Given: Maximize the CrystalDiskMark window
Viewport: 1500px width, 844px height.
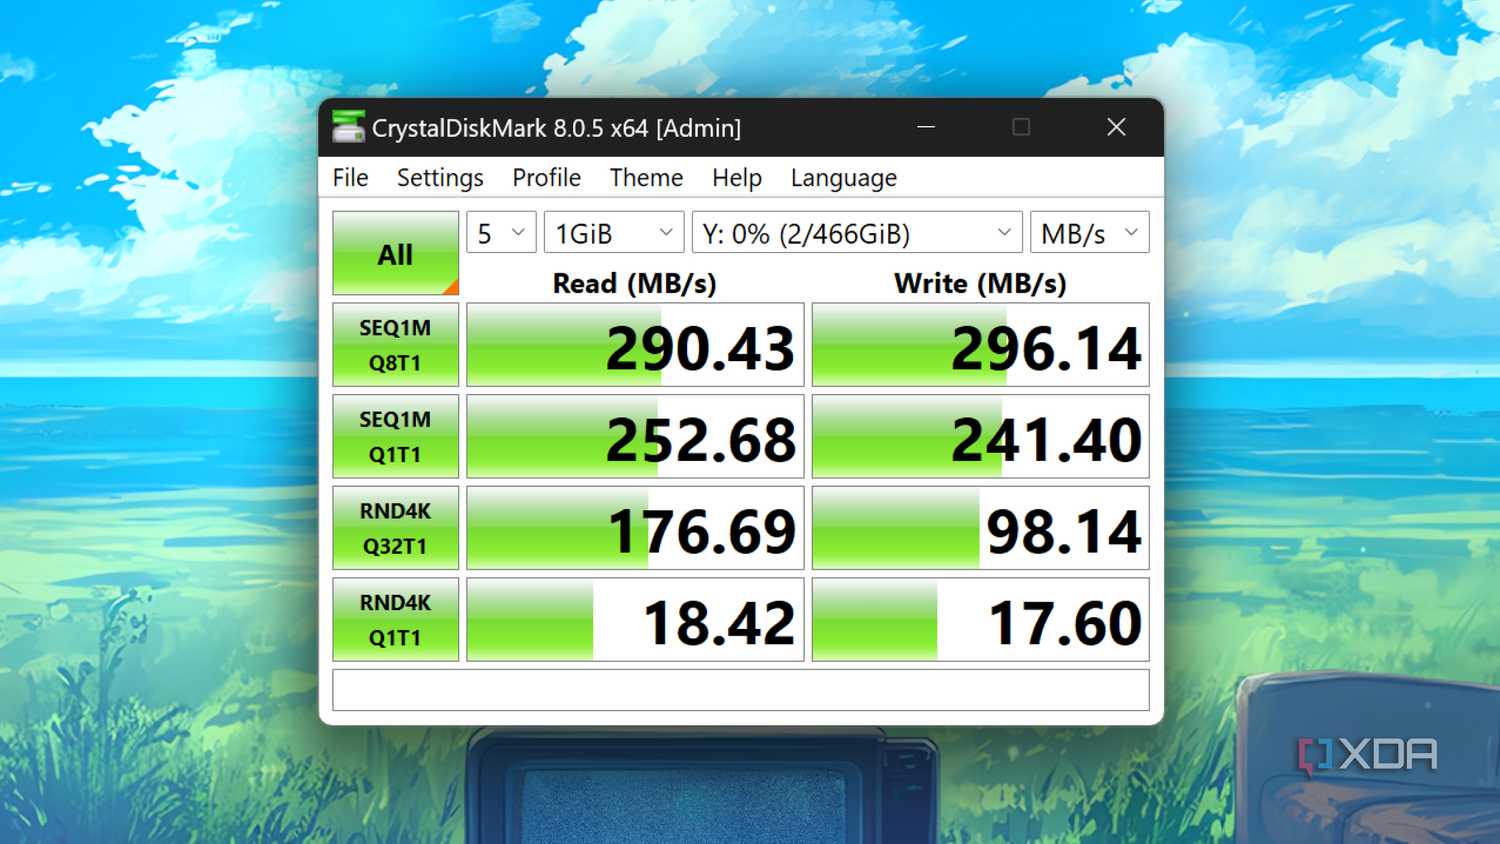Looking at the screenshot, I should (1021, 127).
